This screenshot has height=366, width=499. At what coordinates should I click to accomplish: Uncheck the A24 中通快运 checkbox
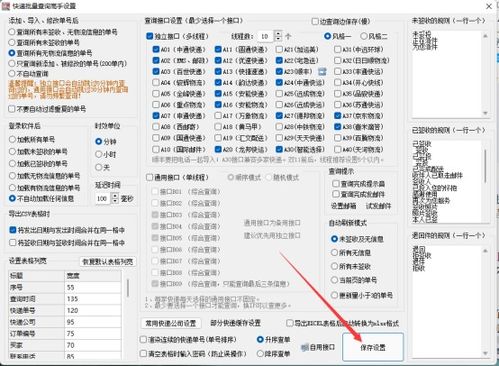click(x=279, y=82)
